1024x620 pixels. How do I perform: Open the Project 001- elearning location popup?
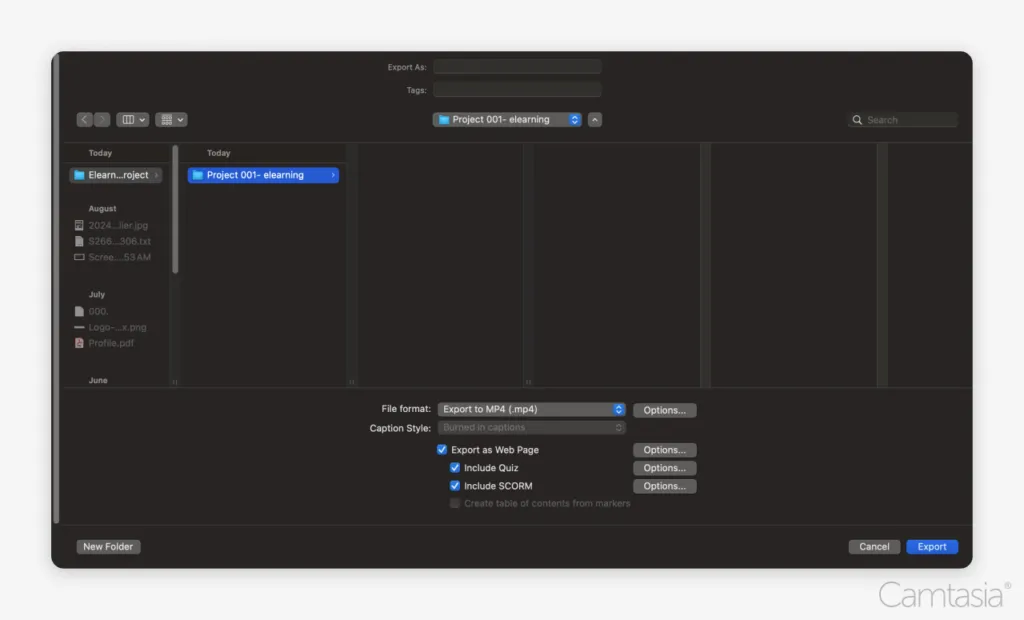[507, 120]
